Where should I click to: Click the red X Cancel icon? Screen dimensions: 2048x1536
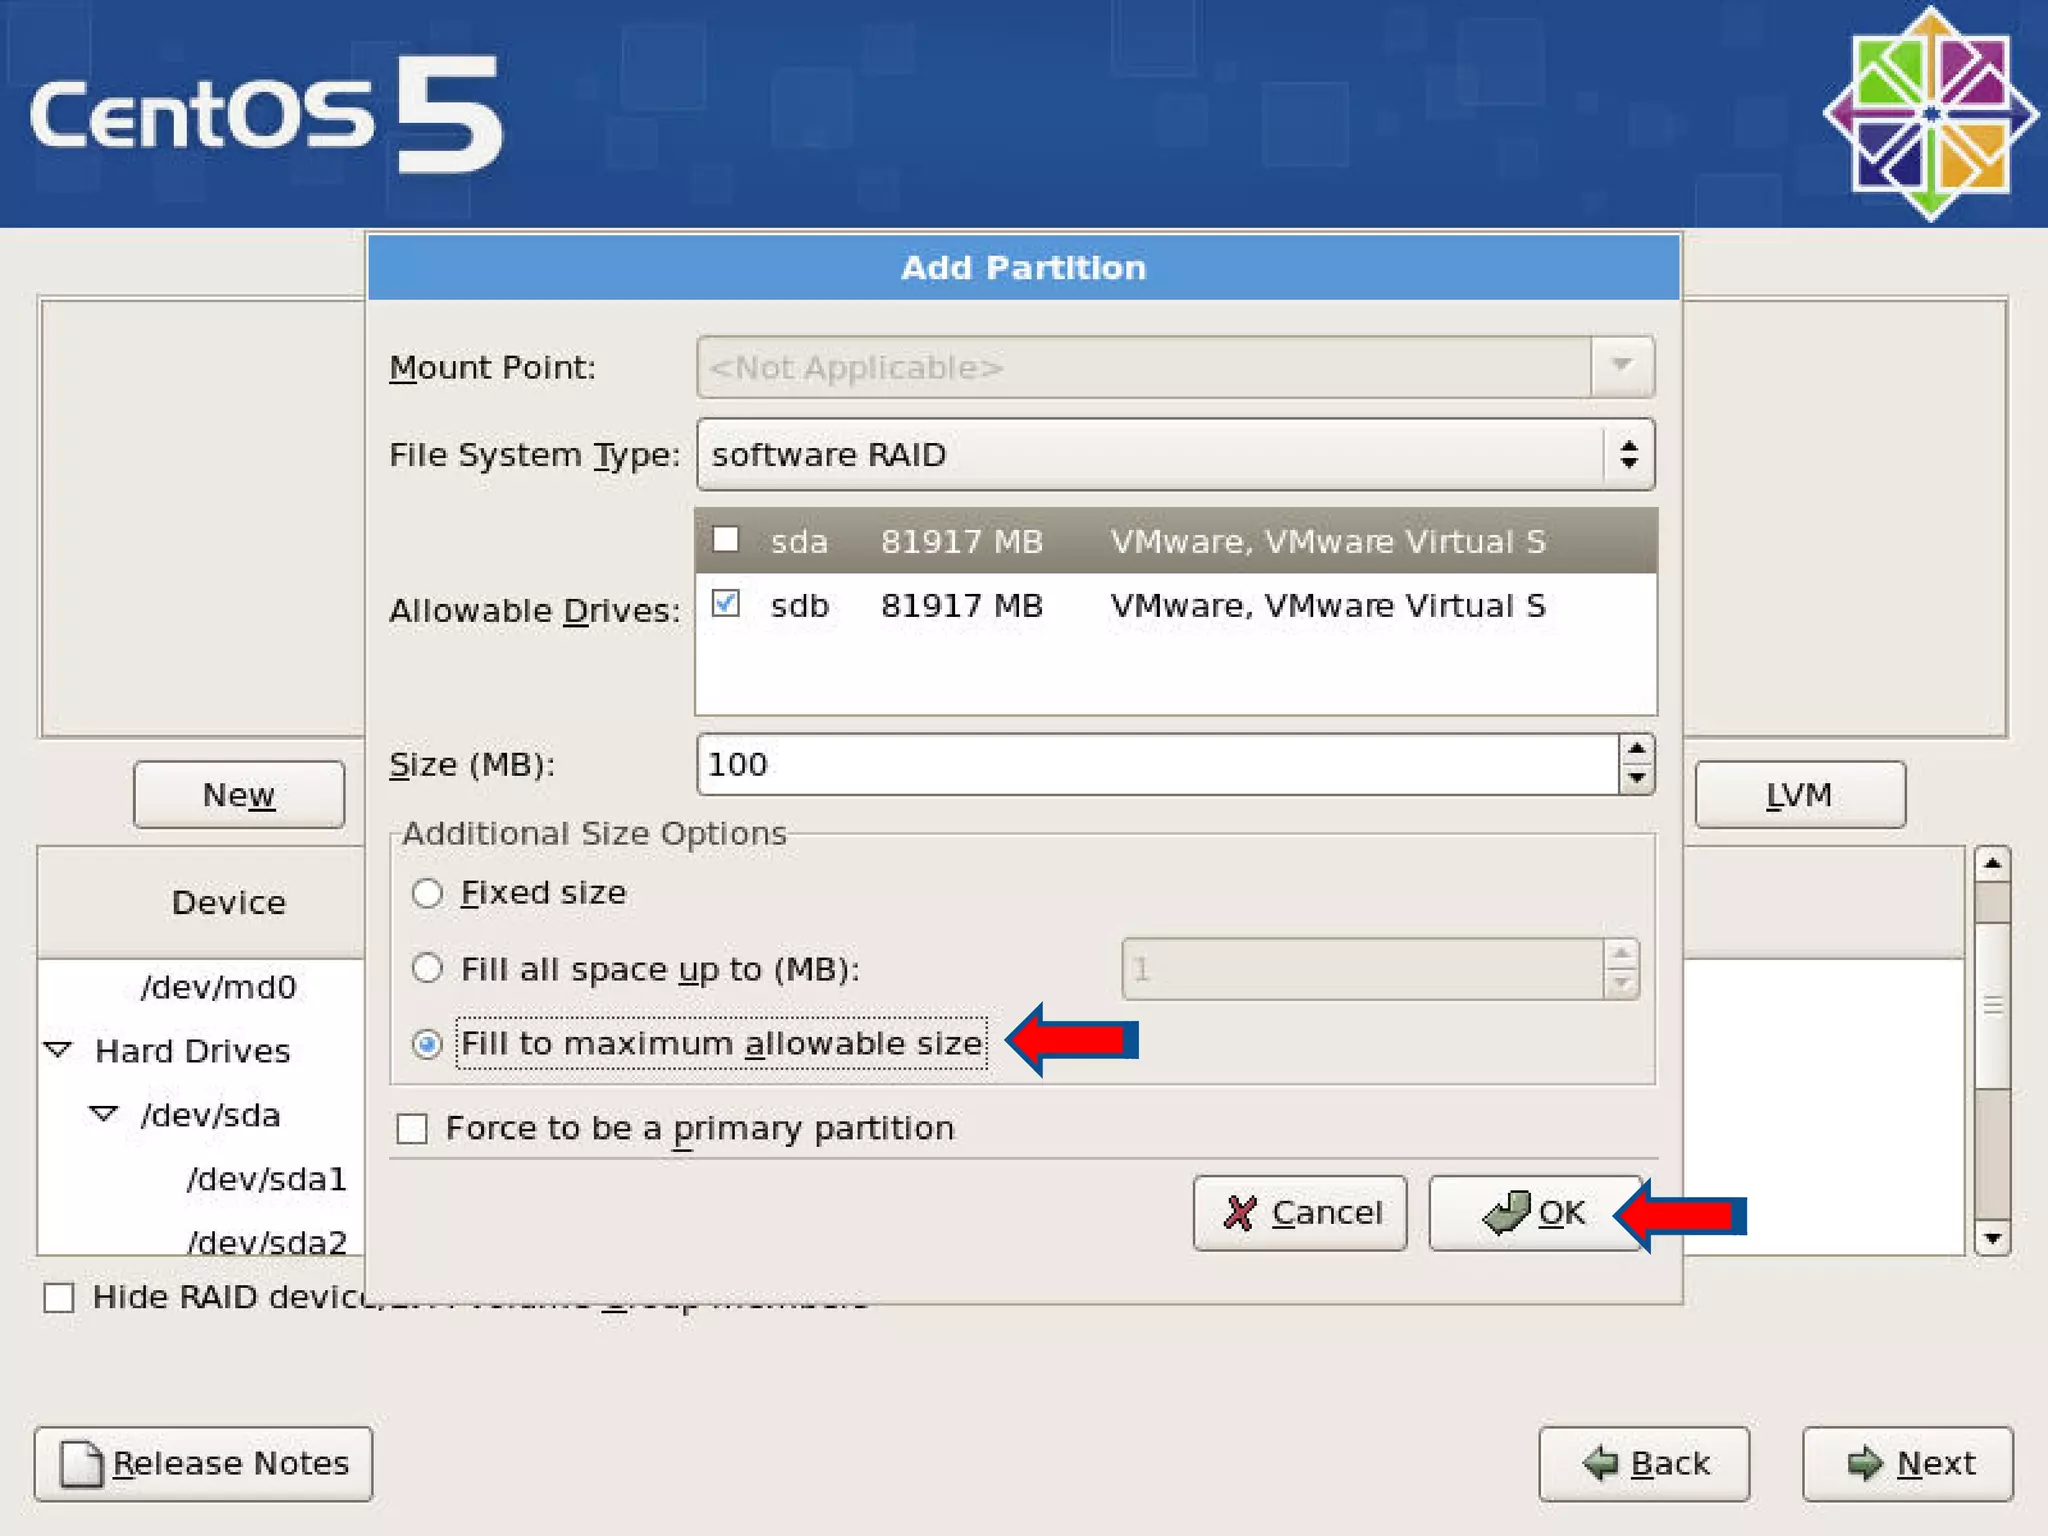[x=1239, y=1213]
